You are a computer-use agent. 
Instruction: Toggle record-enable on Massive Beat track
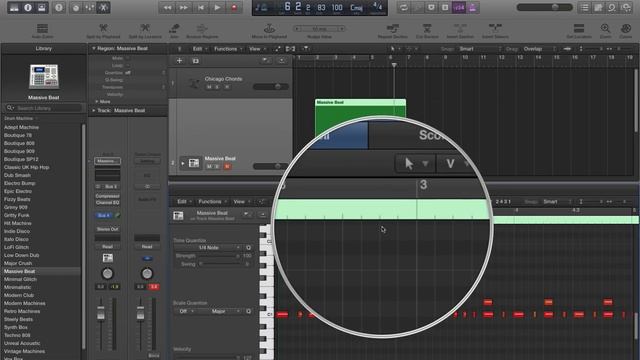point(227,167)
